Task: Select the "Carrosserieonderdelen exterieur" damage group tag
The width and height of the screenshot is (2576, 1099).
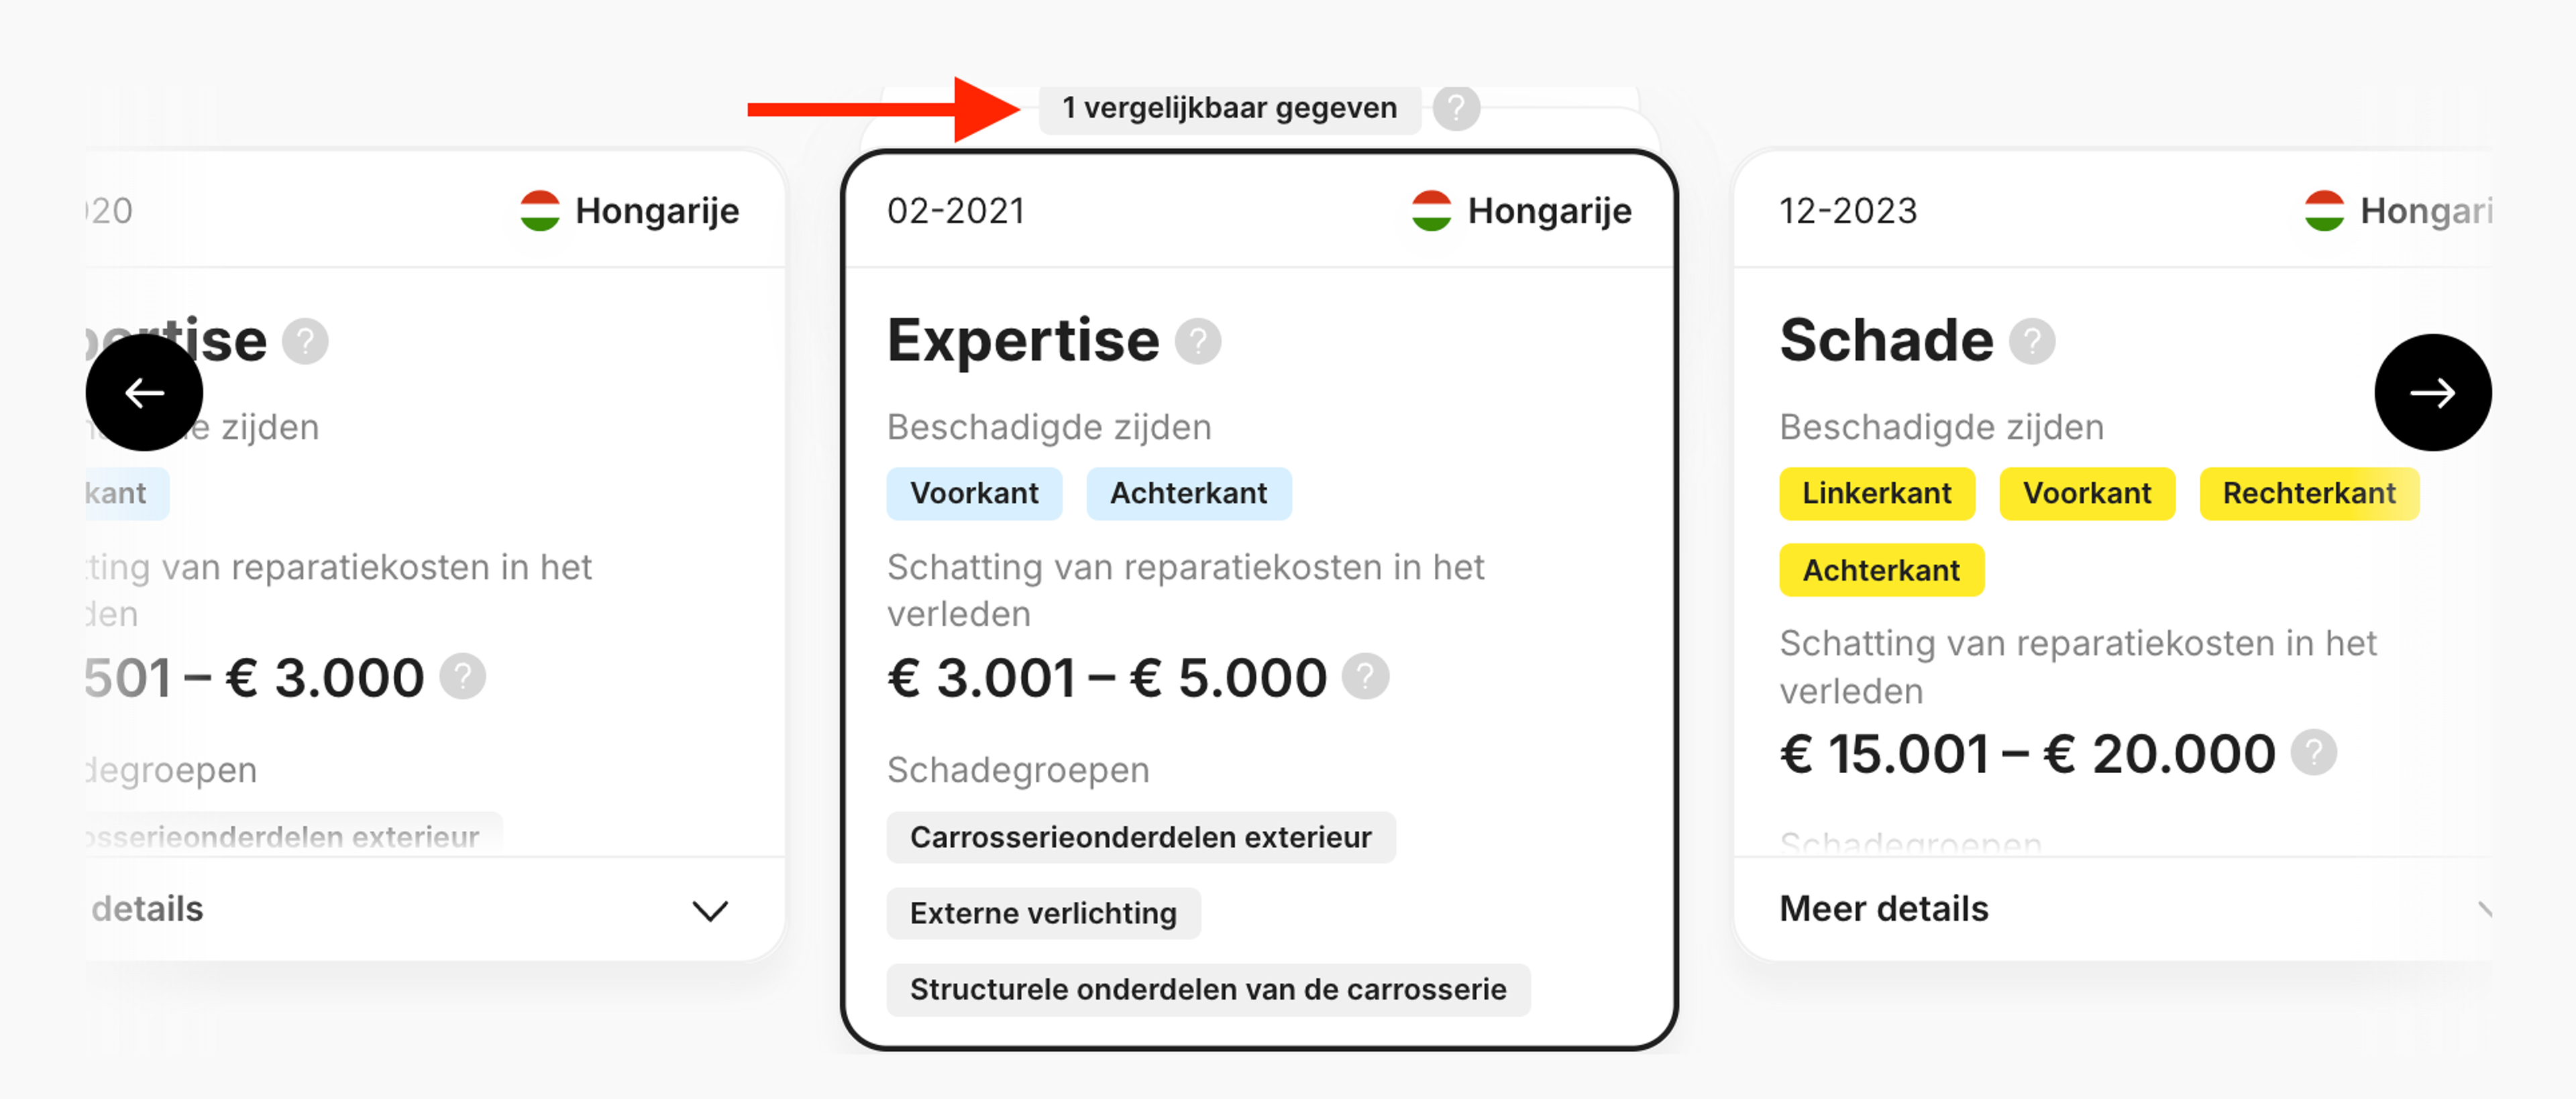Action: pos(1141,838)
